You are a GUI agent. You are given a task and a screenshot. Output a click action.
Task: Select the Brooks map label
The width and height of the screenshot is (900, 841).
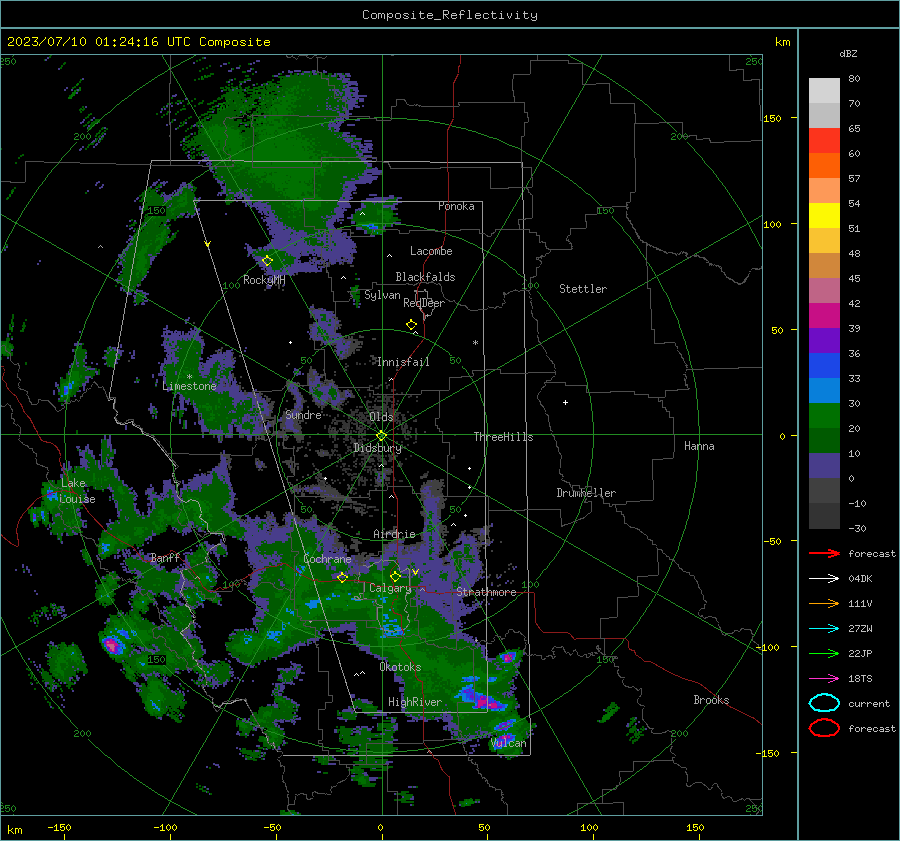click(x=711, y=700)
